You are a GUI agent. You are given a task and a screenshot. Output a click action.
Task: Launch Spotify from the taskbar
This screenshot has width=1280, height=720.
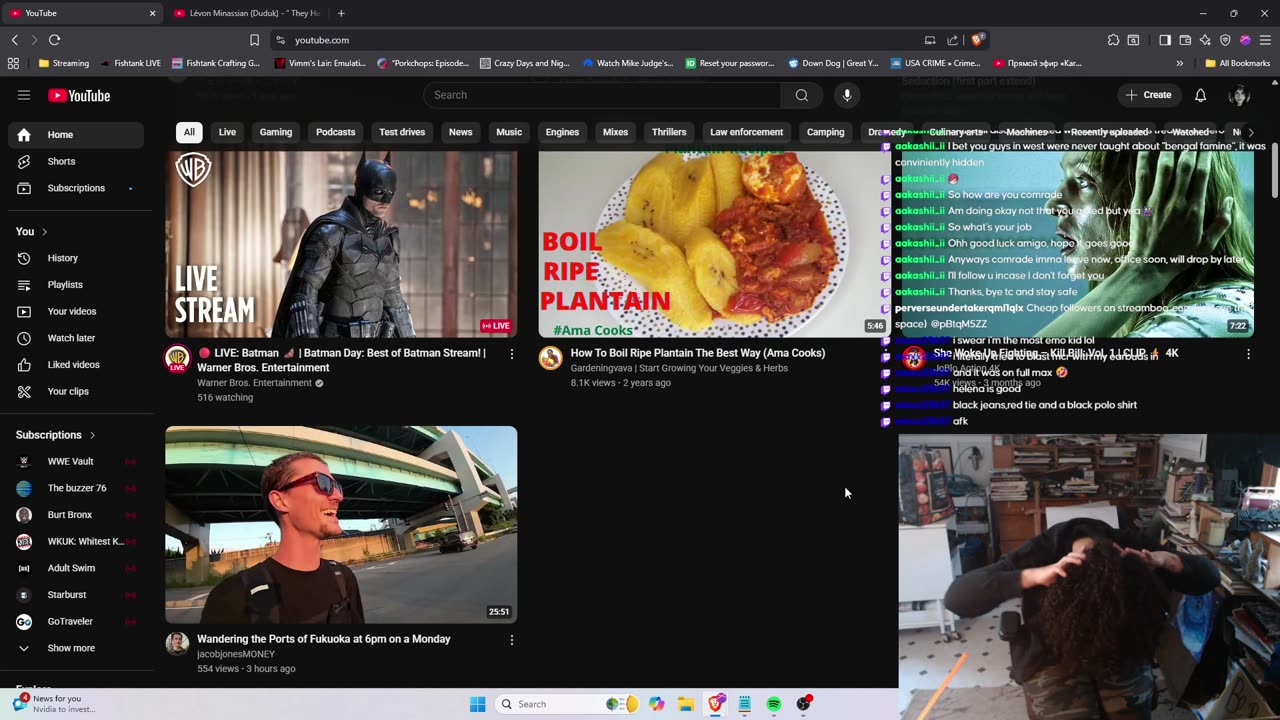774,704
